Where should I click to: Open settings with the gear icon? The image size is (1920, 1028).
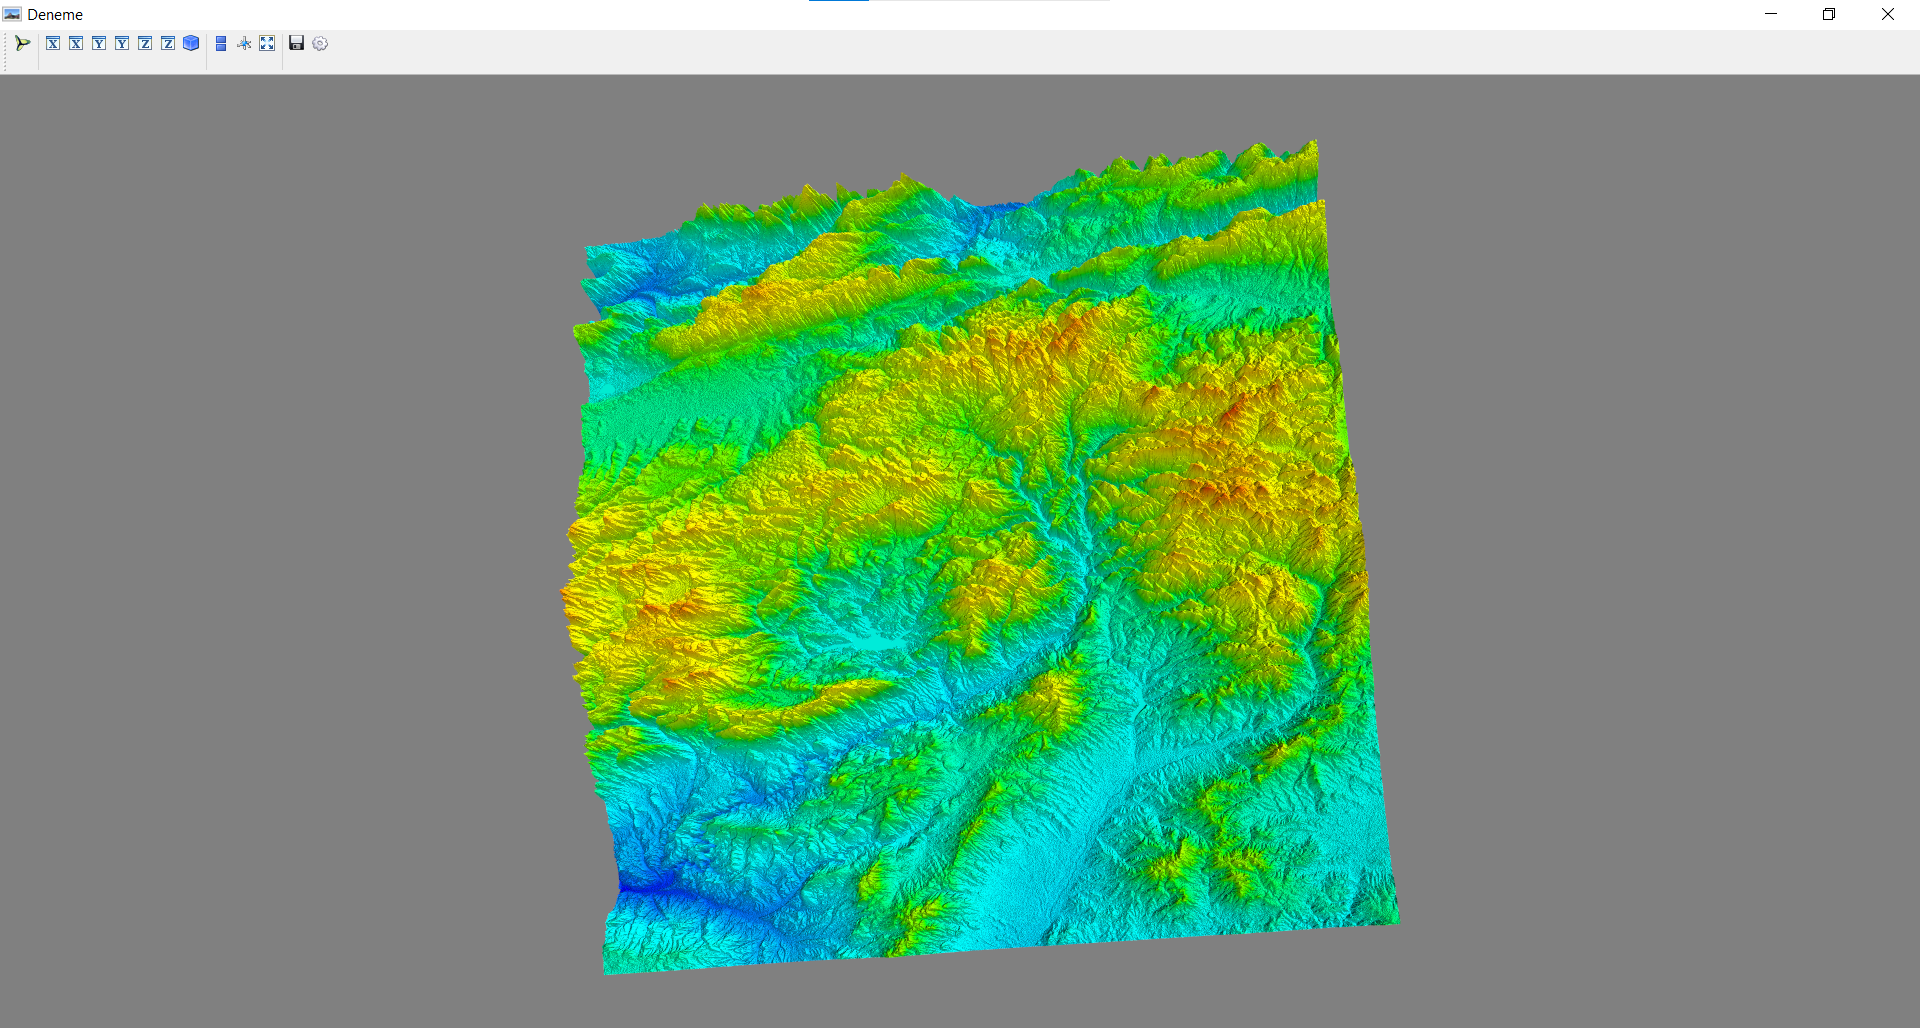pos(320,43)
